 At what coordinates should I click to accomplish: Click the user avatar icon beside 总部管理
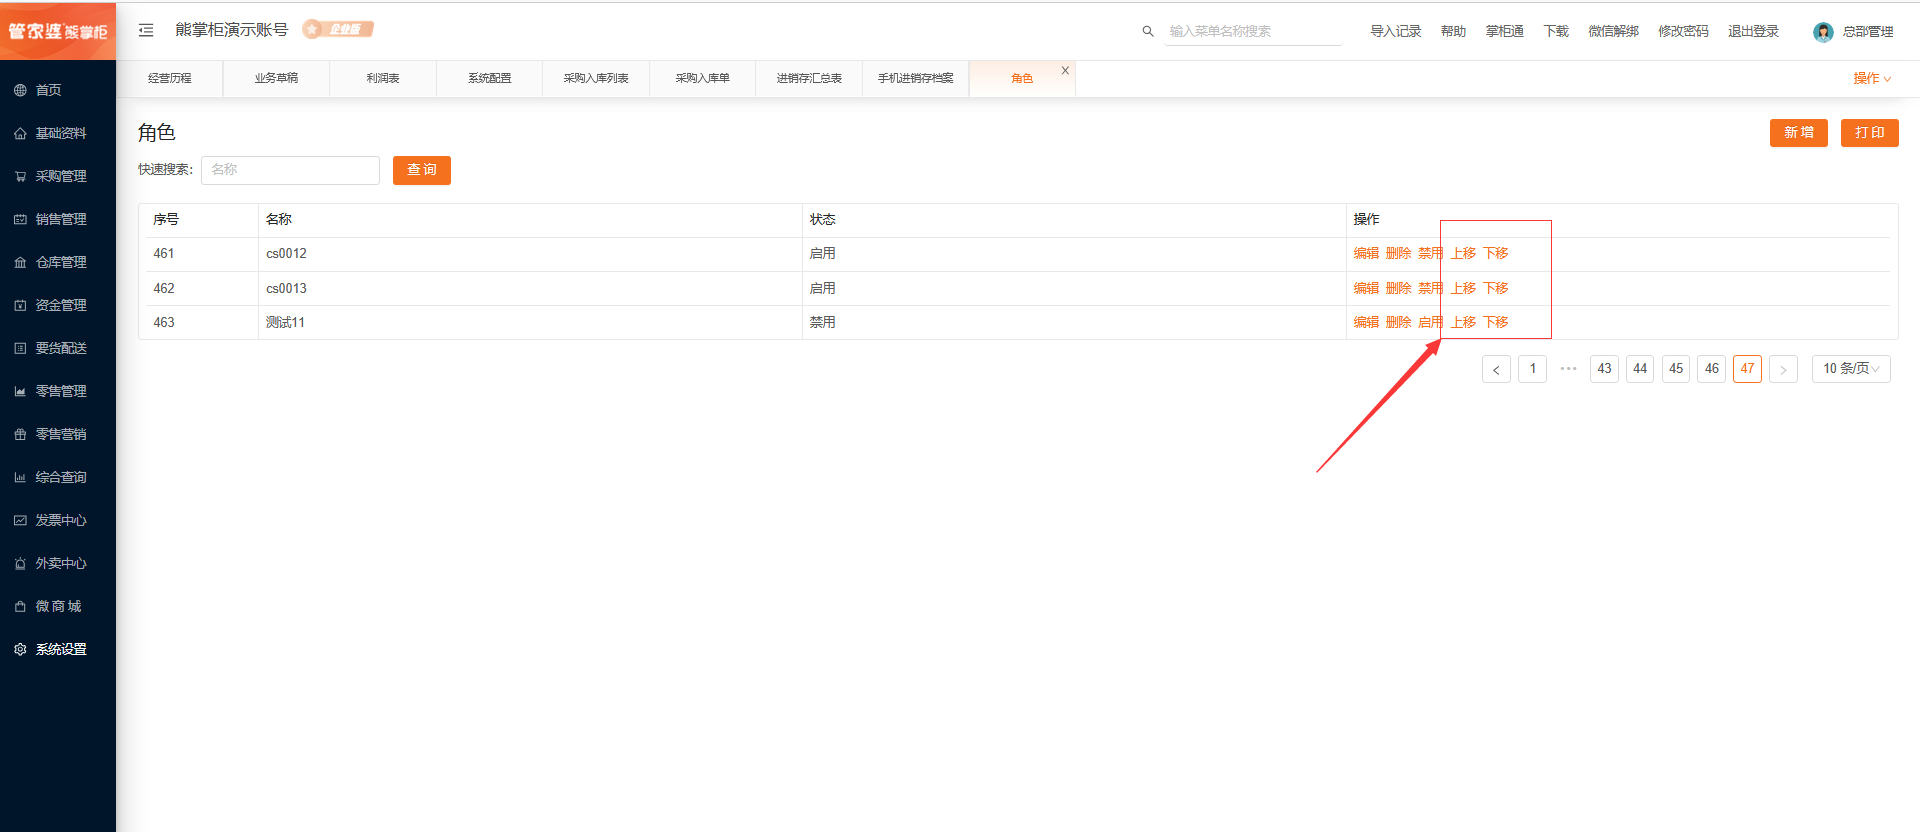1823,32
